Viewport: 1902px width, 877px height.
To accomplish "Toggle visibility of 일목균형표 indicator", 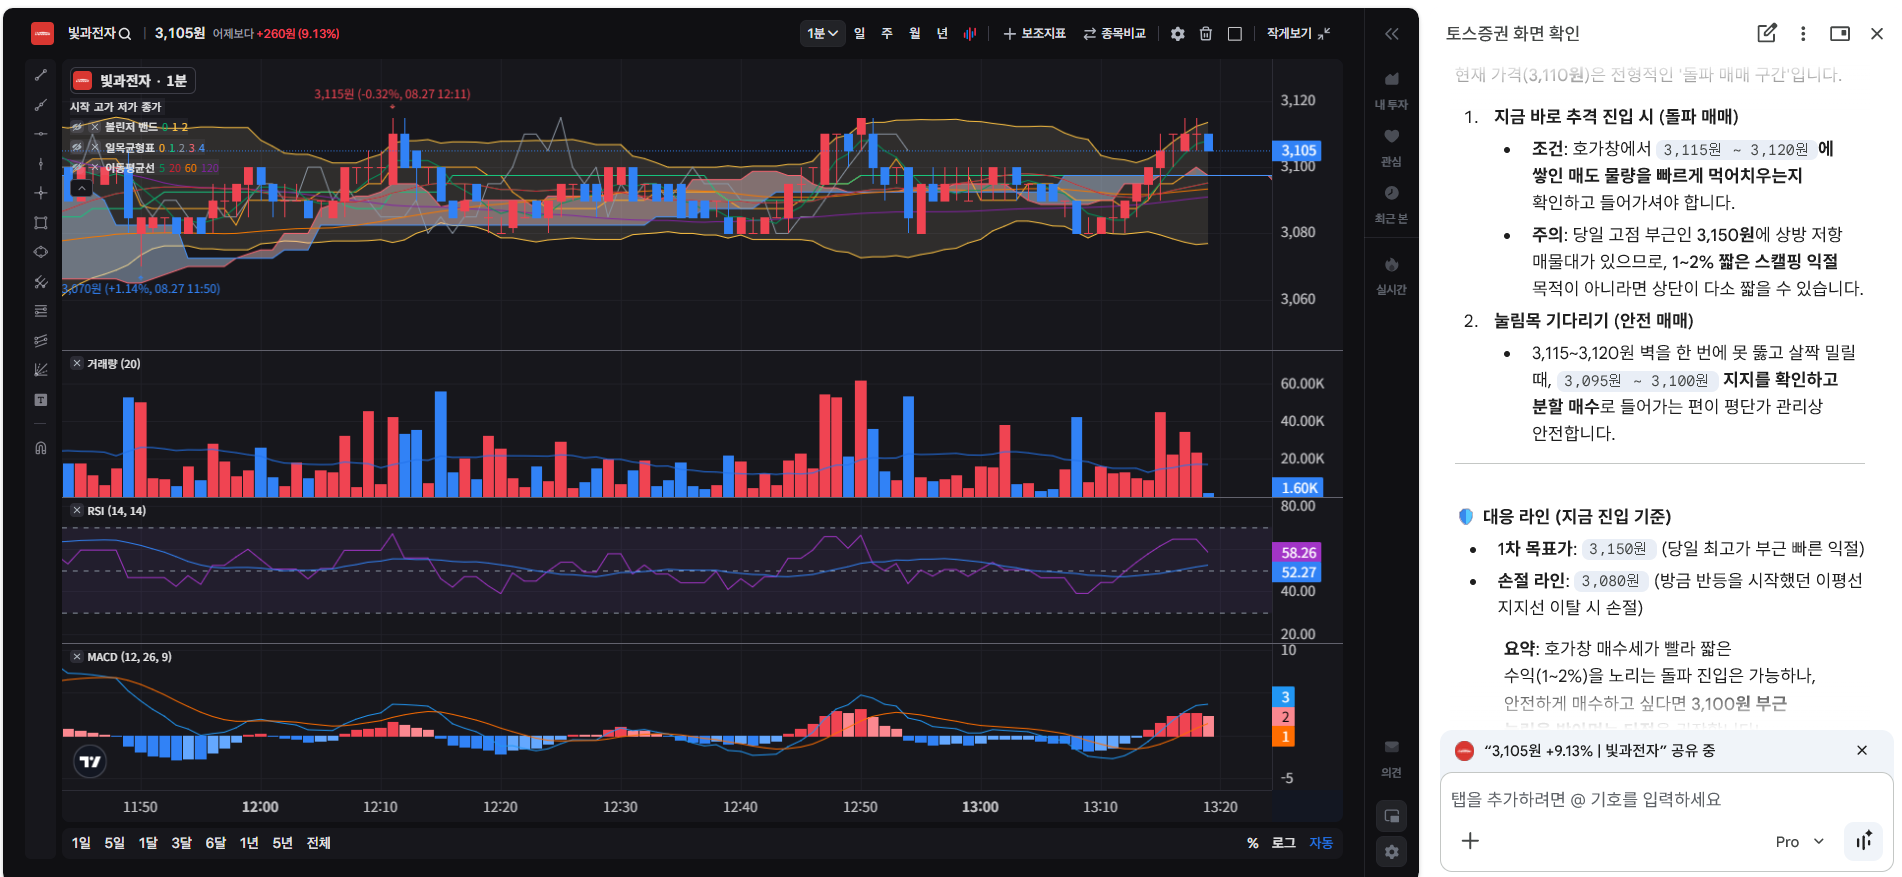I will pos(77,147).
